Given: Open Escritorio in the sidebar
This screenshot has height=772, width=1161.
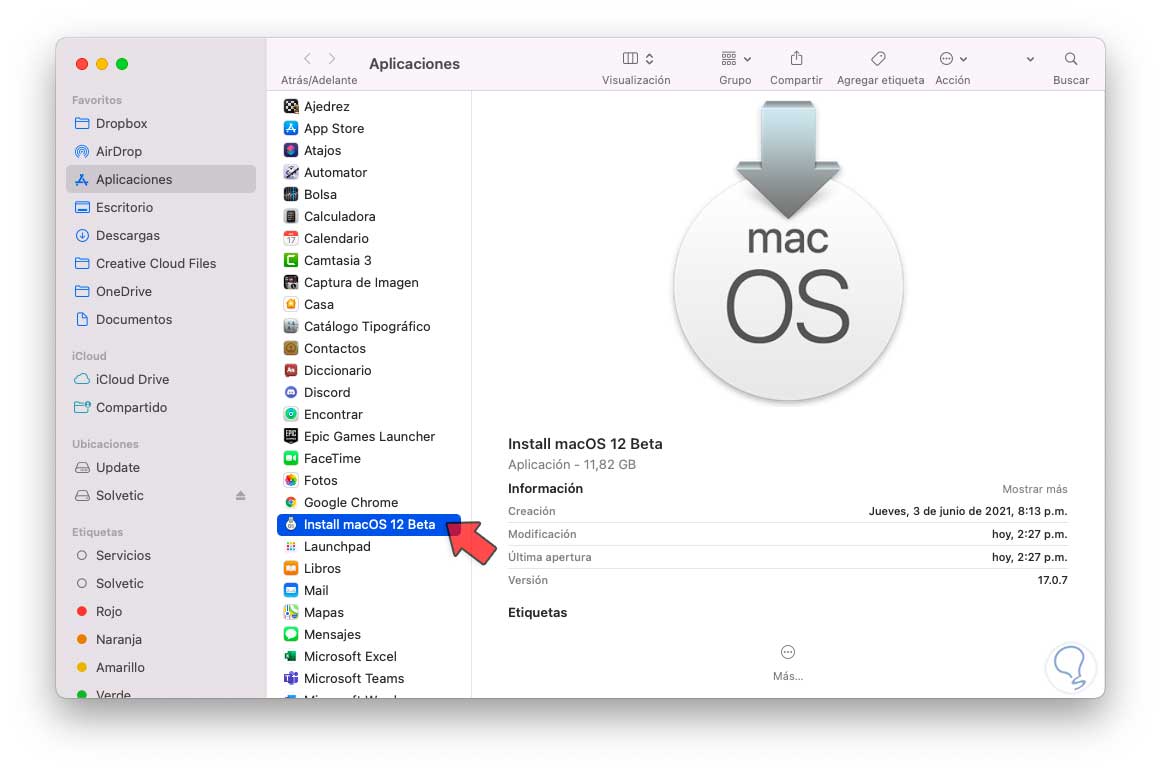Looking at the screenshot, I should (x=161, y=207).
